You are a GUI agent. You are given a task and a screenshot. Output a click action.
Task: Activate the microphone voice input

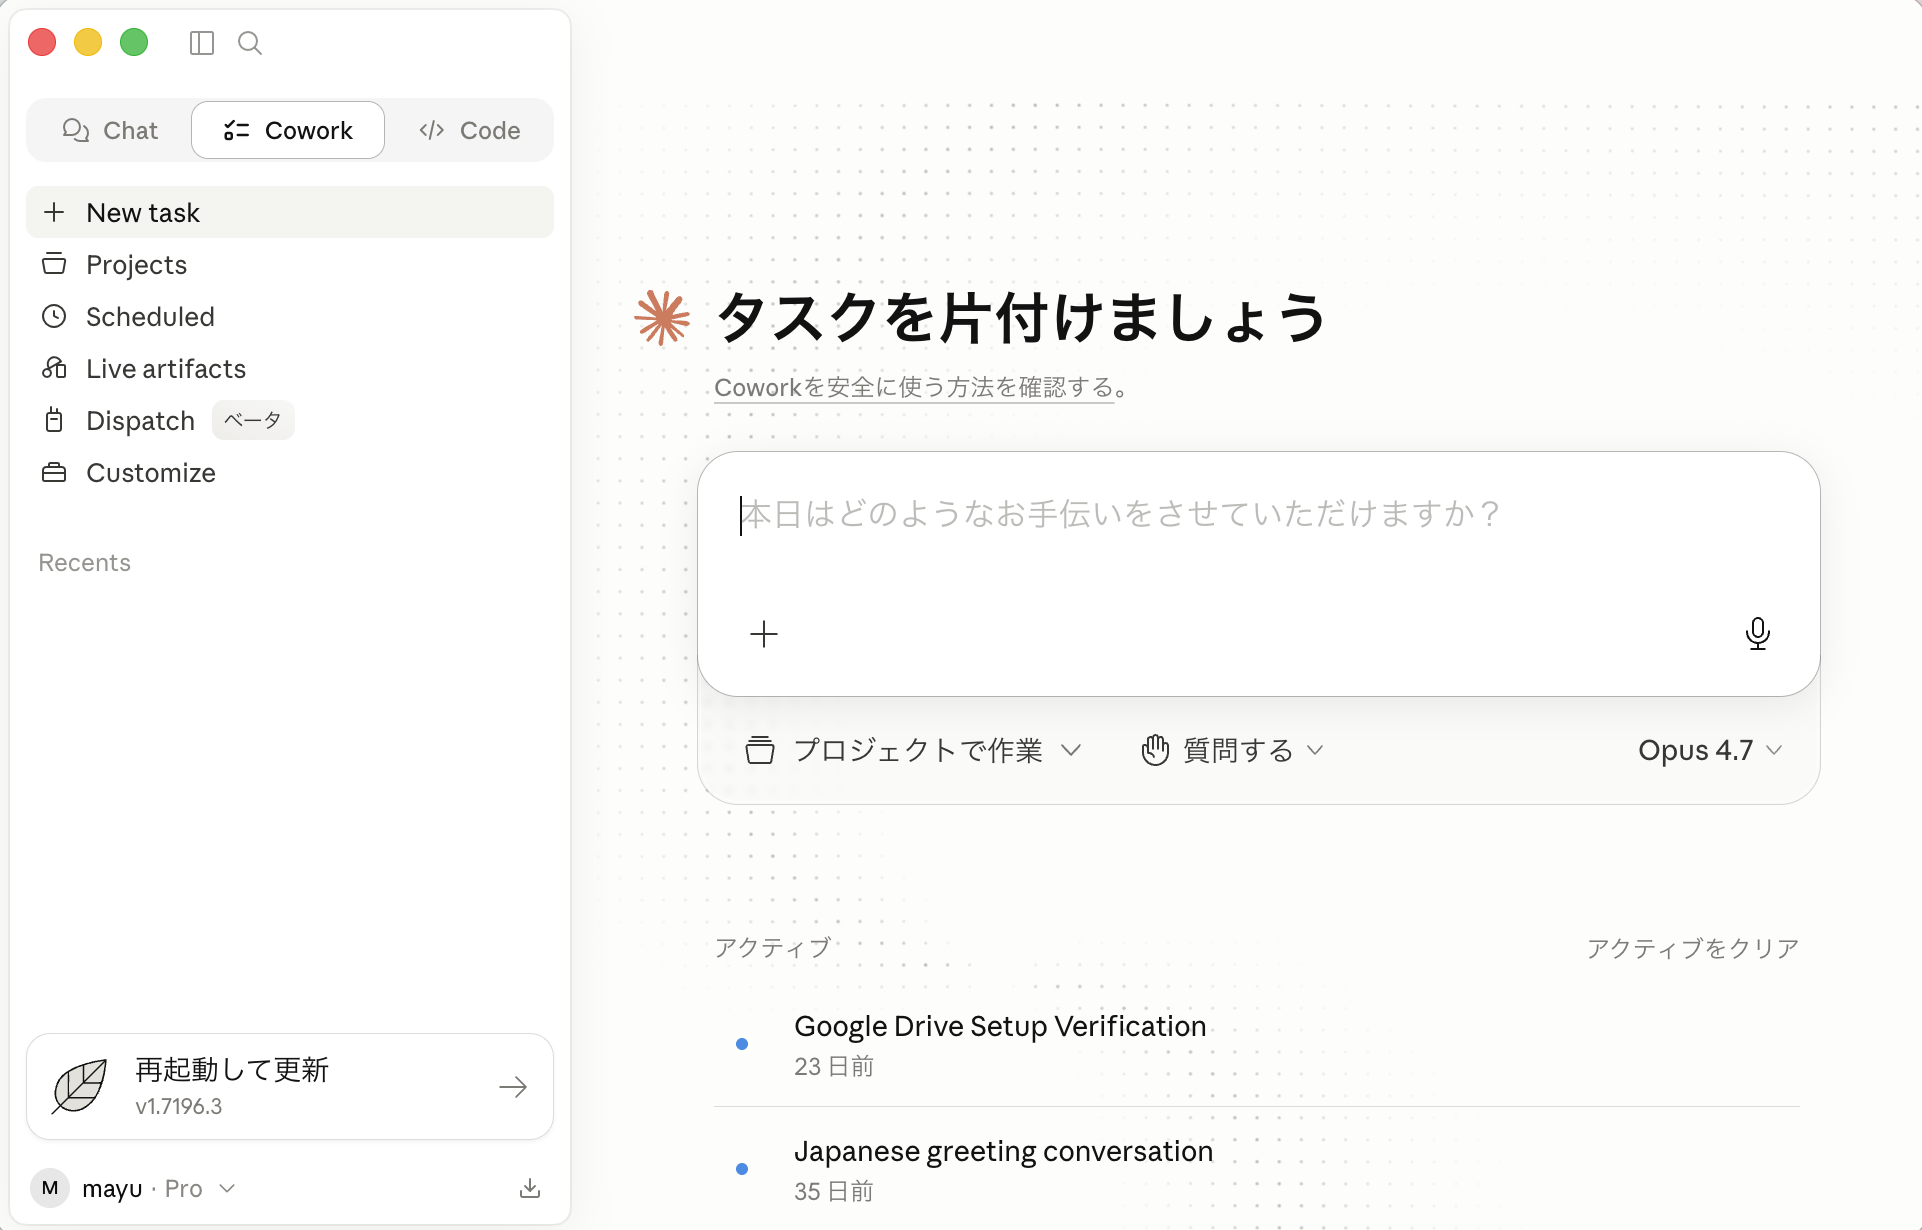coord(1757,634)
